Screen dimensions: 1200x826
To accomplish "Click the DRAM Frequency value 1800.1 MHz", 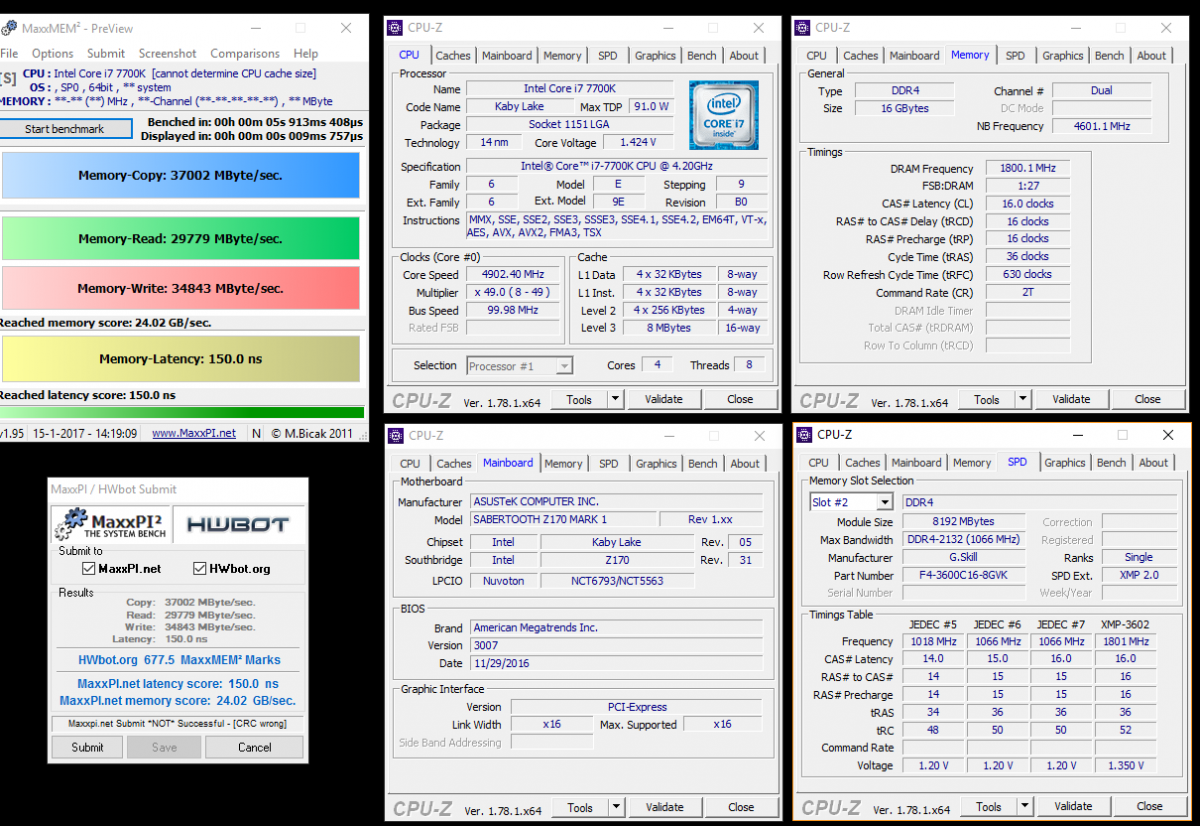I will pos(1028,169).
